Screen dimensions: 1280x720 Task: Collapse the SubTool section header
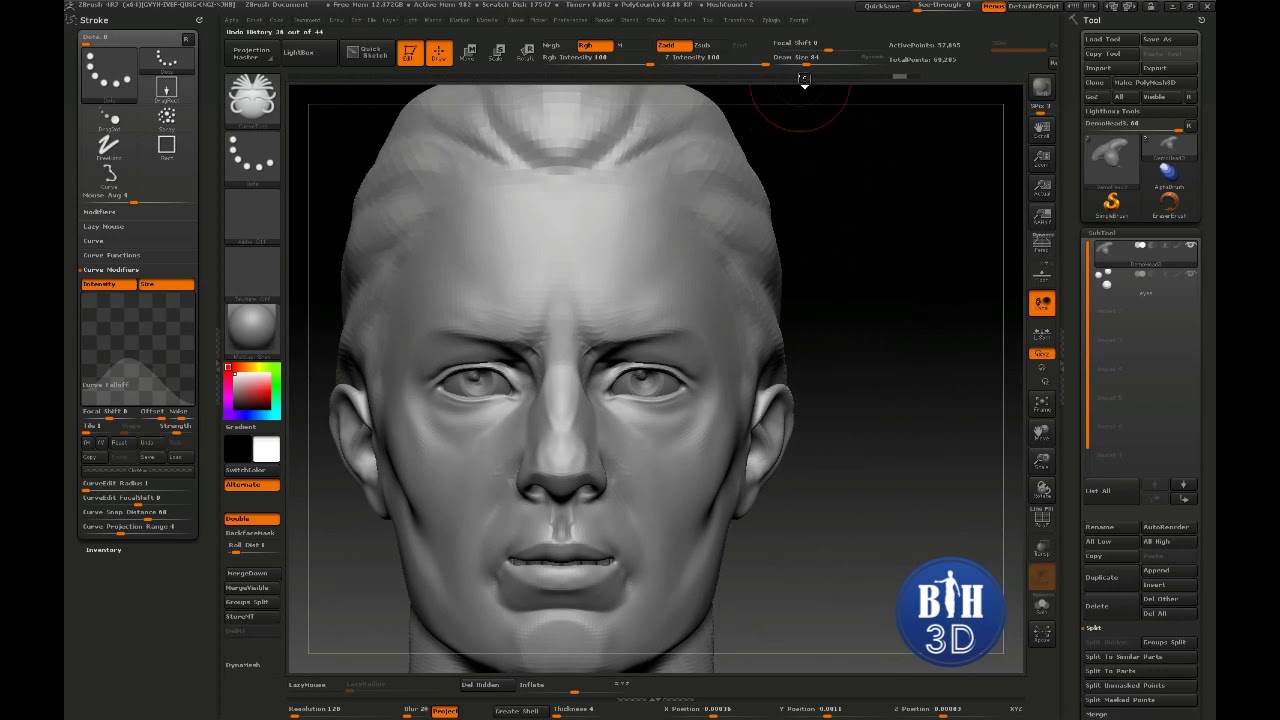(x=1102, y=233)
